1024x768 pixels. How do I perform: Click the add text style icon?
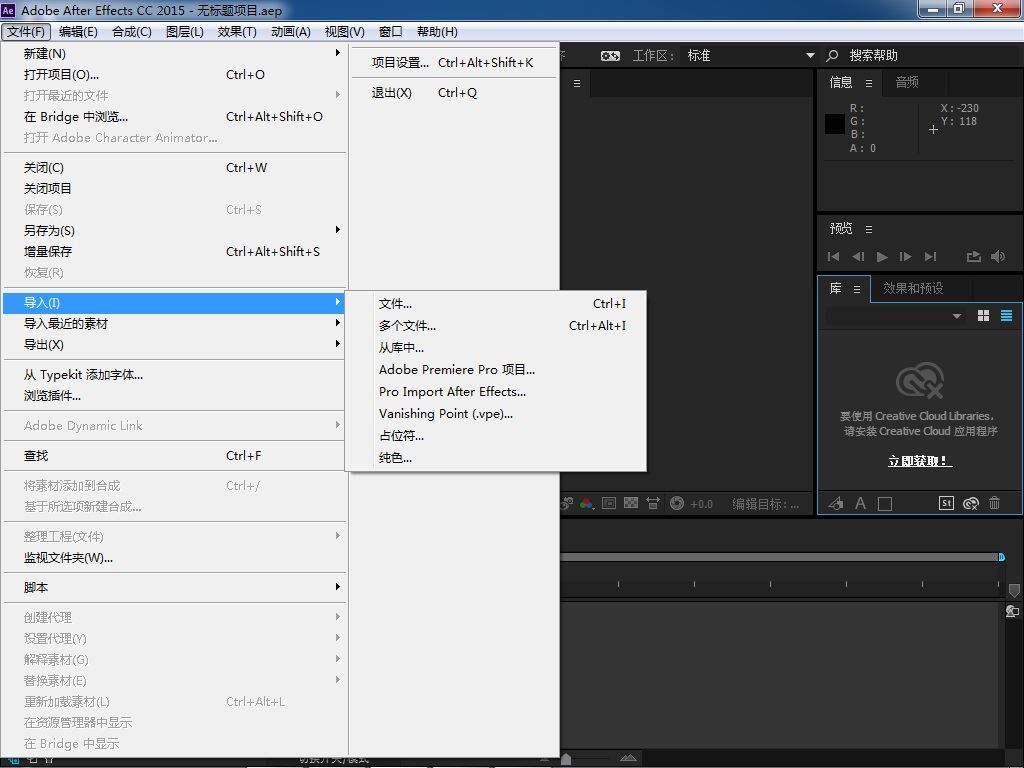click(861, 503)
